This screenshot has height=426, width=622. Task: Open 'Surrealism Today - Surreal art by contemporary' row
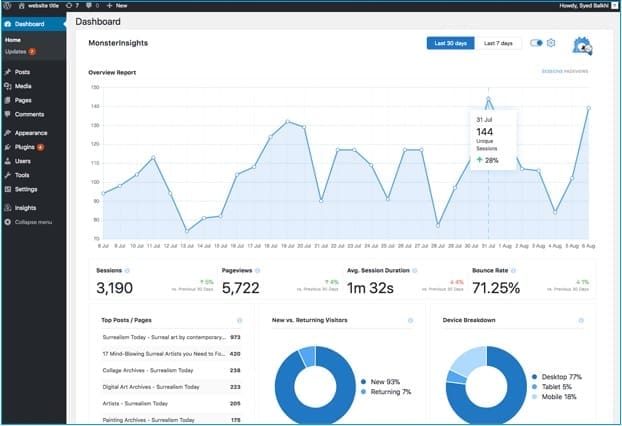tap(171, 337)
